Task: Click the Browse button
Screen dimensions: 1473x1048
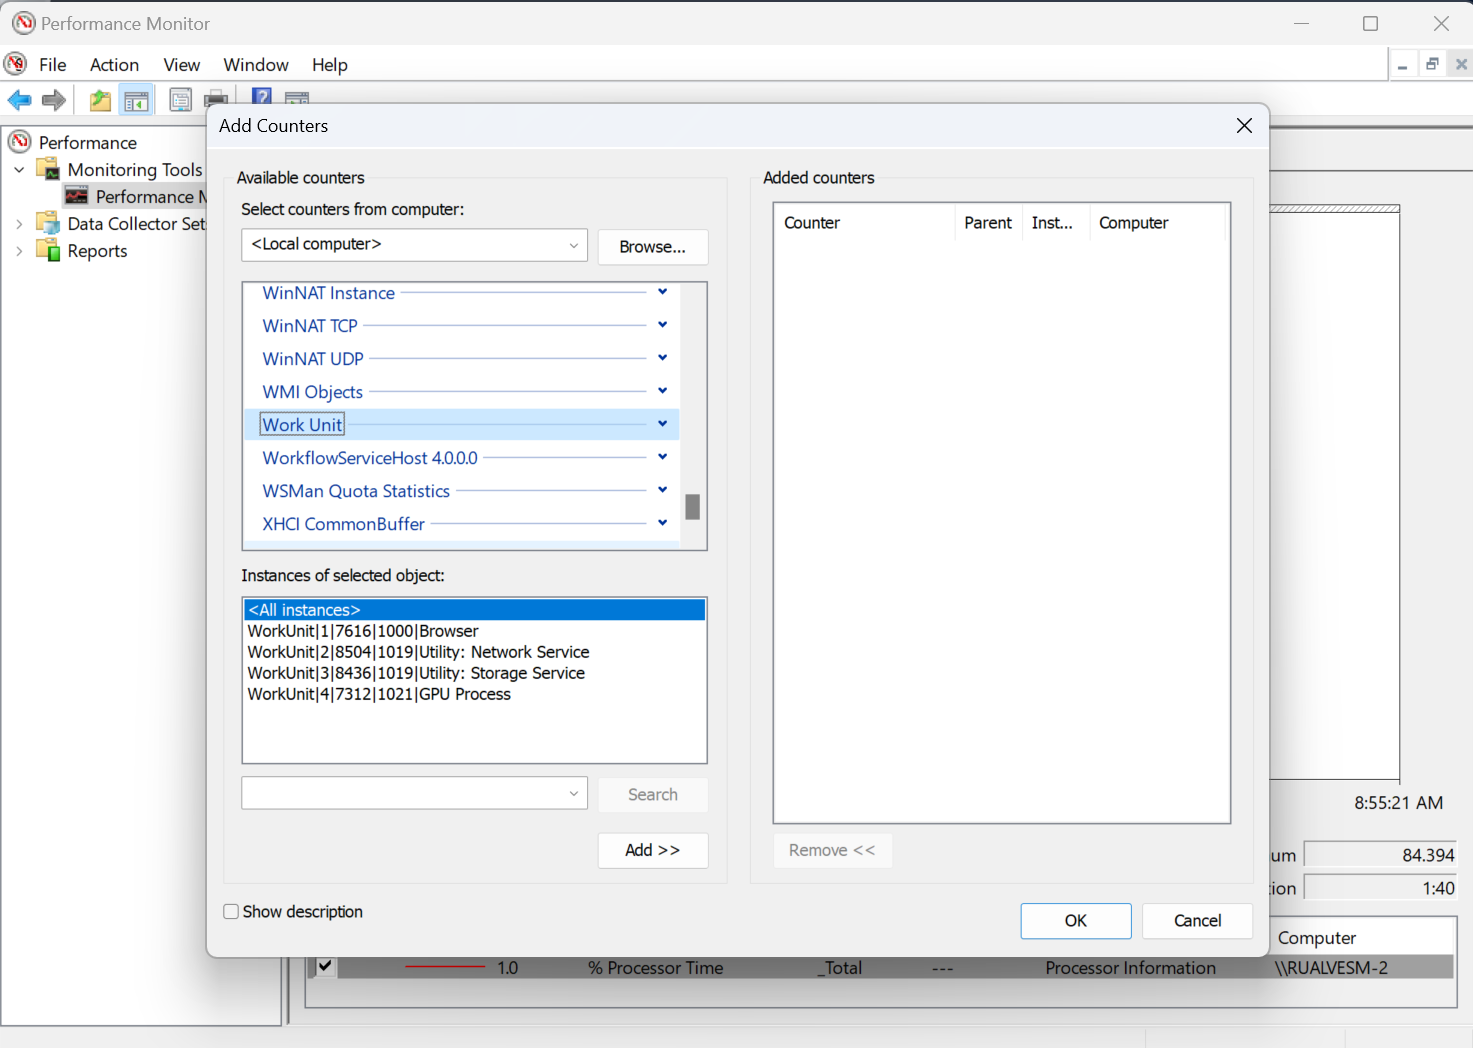Action: (652, 246)
